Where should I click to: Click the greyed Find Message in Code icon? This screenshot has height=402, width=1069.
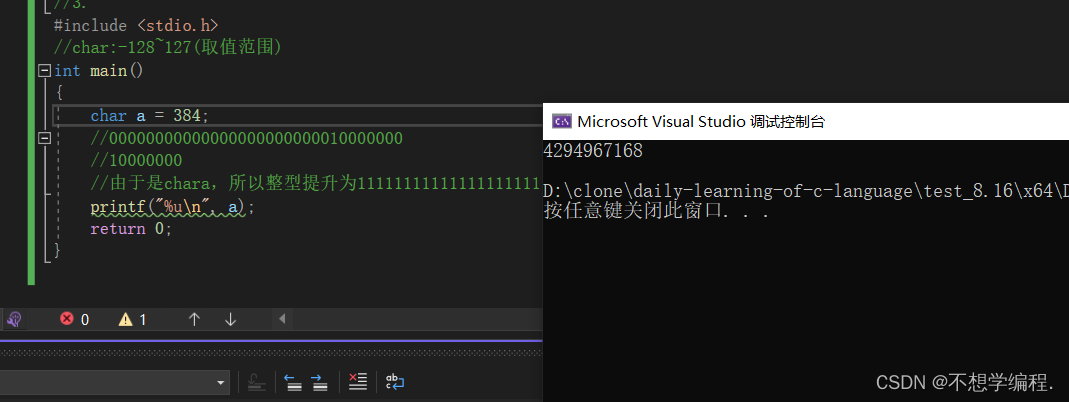tap(256, 382)
